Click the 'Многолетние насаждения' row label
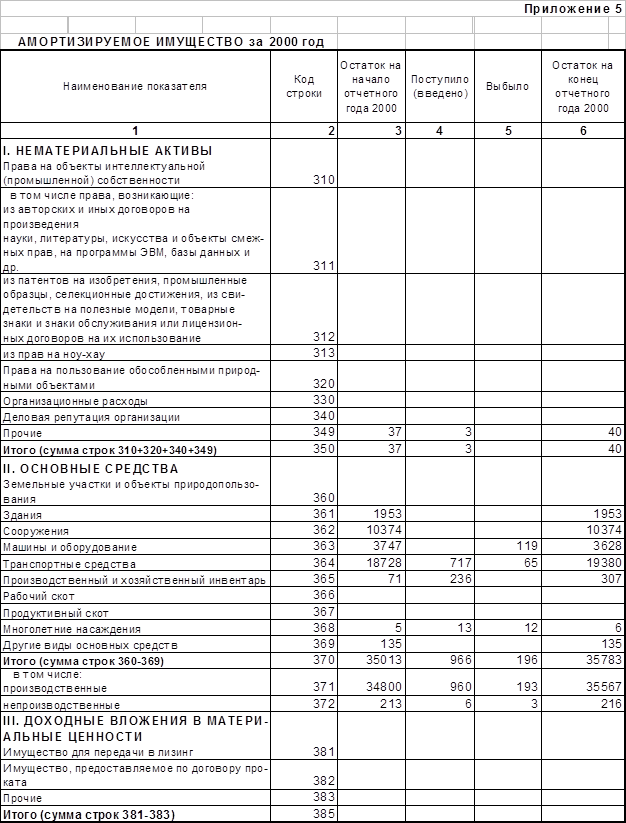The width and height of the screenshot is (626, 823). pyautogui.click(x=71, y=629)
